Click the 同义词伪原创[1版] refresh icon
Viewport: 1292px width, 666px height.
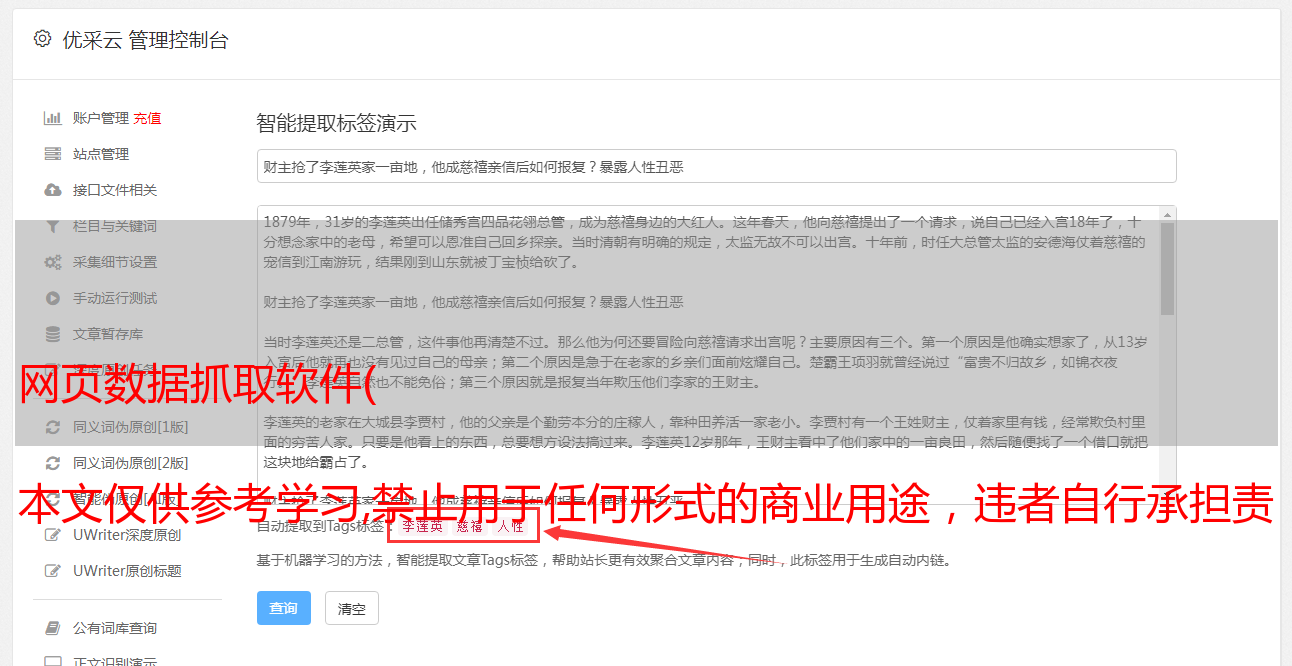(53, 427)
